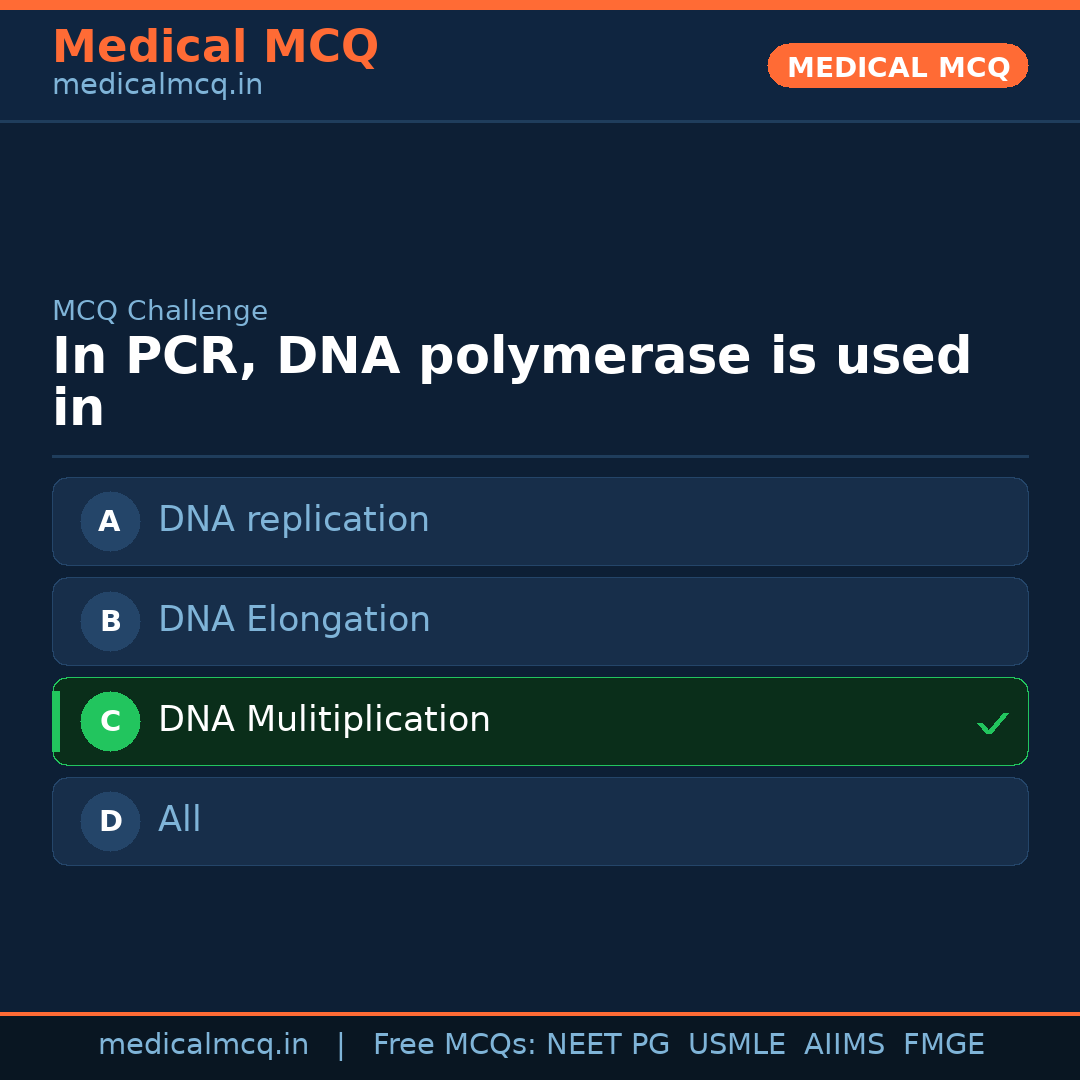Click the green letter C badge

[x=110, y=721]
